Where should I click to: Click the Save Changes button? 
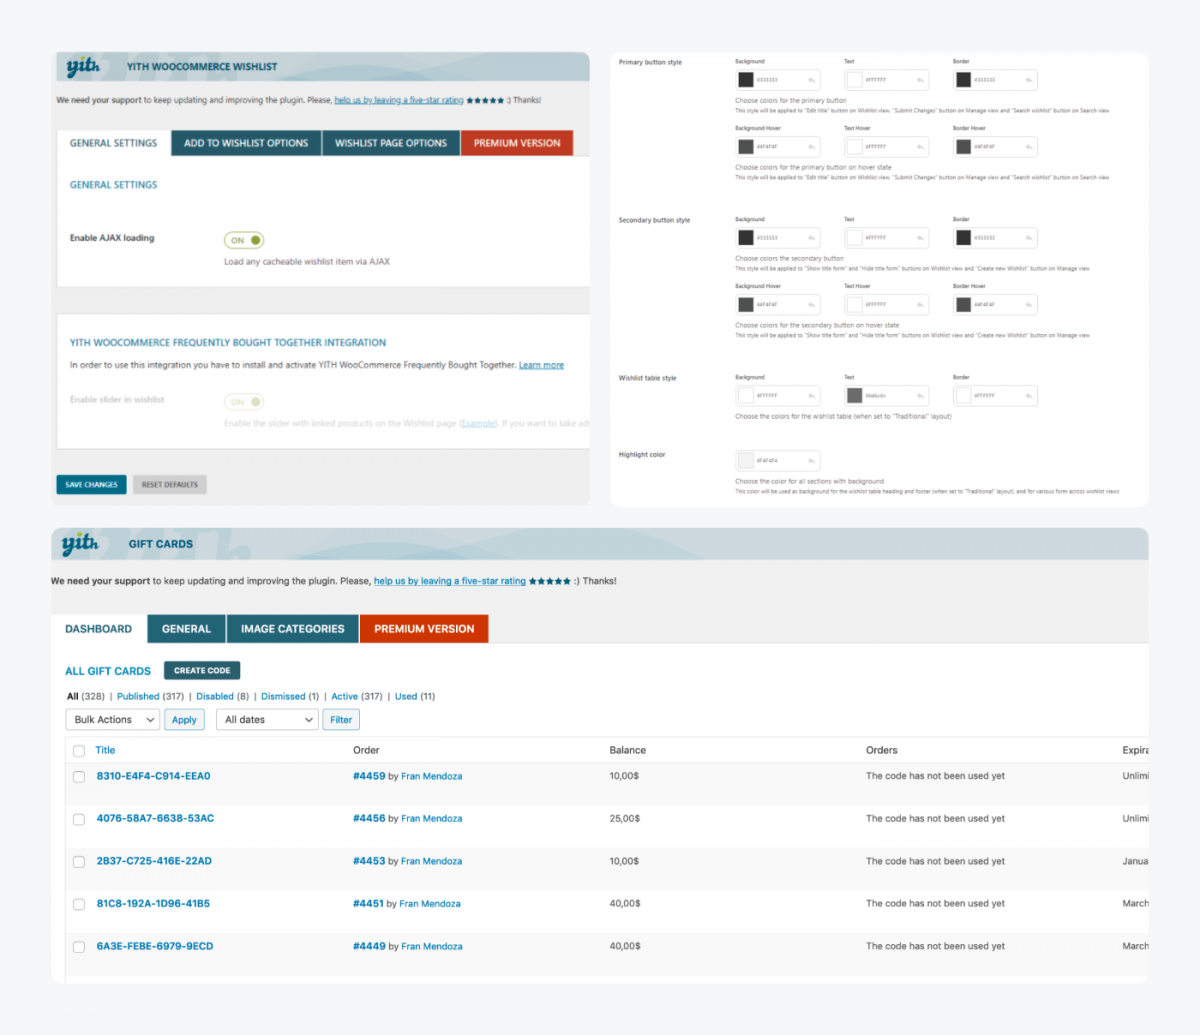[91, 485]
